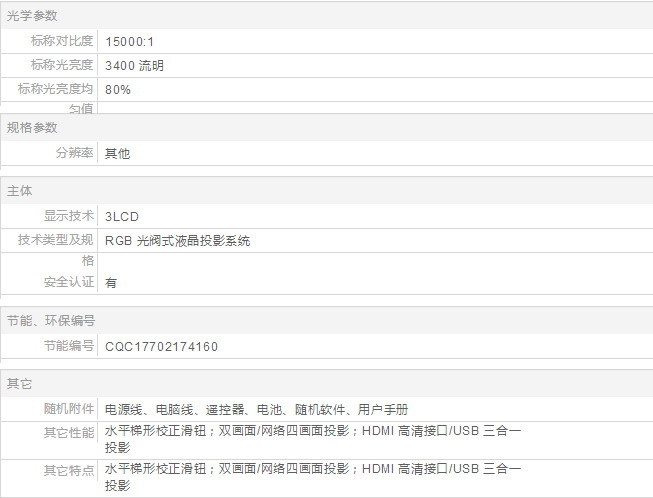Click the 节能、环保编号 section header
The image size is (653, 498).
51,321
